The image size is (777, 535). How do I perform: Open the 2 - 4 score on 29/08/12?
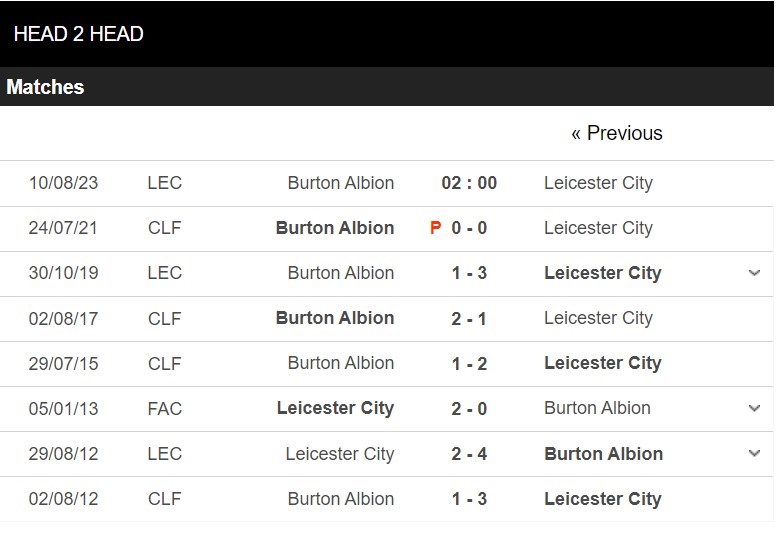point(469,454)
